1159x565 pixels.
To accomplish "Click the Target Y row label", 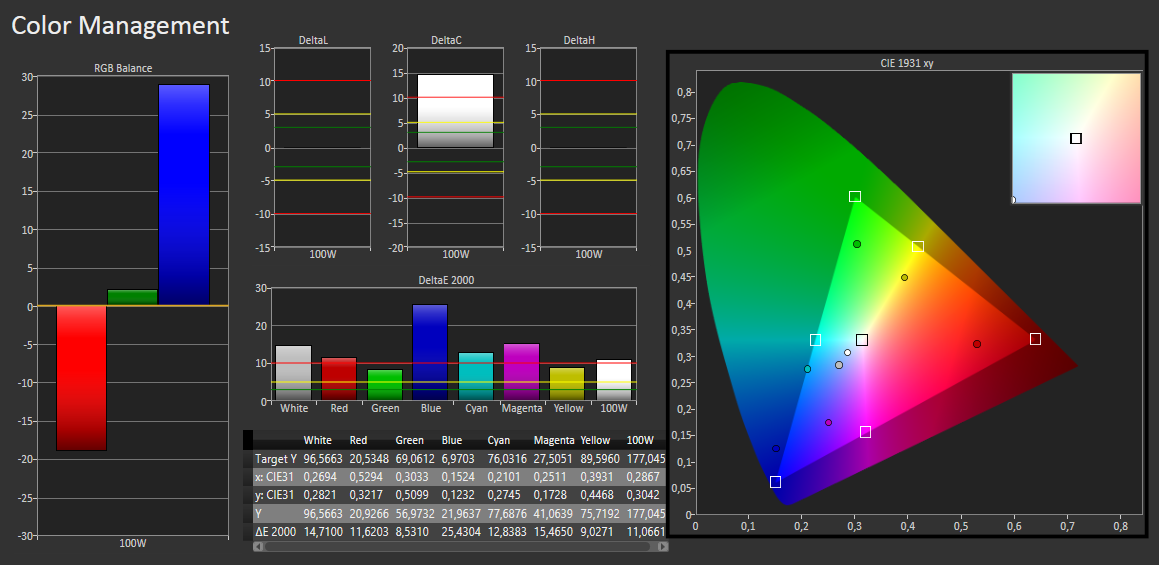I will 276,459.
